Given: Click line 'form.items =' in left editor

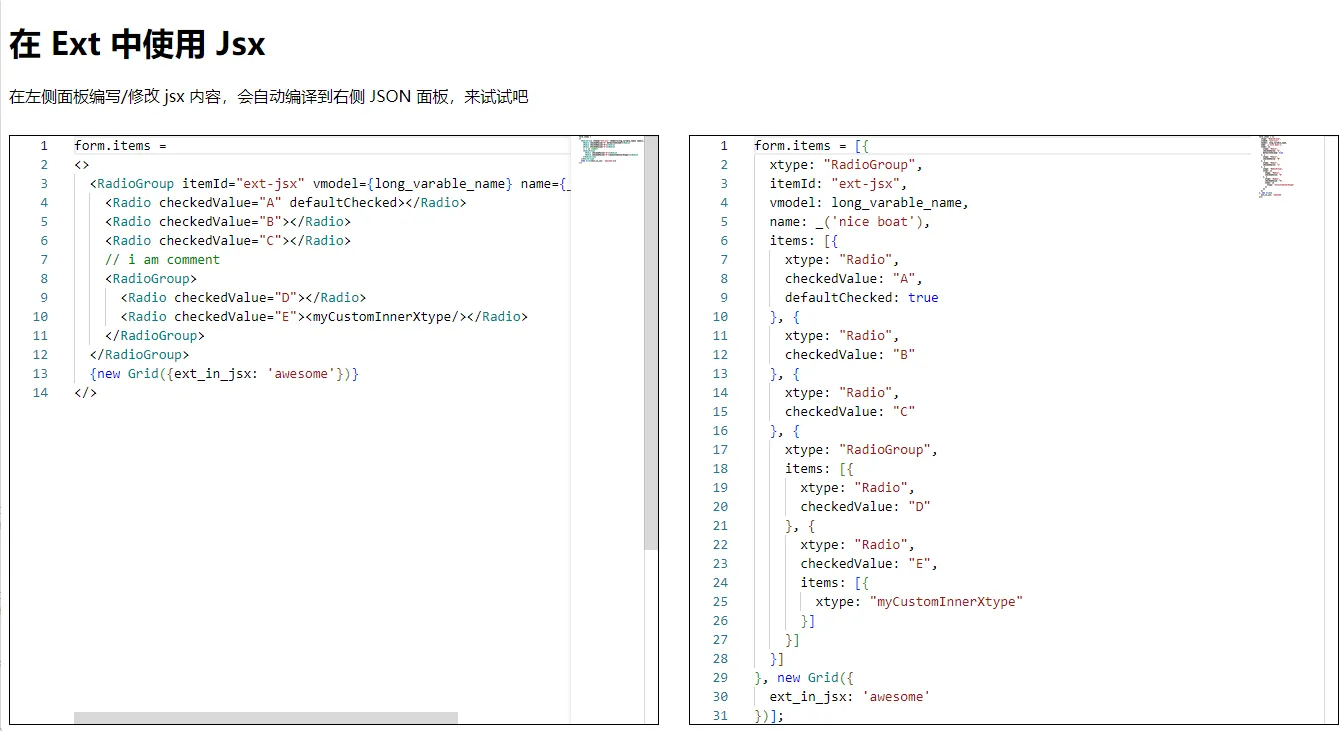Looking at the screenshot, I should [x=120, y=146].
